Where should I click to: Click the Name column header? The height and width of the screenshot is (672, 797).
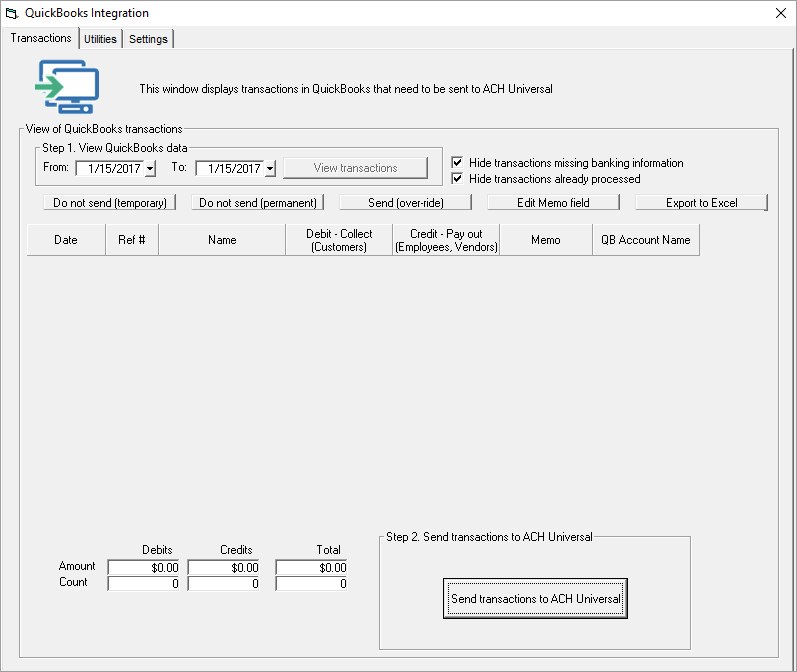point(222,240)
